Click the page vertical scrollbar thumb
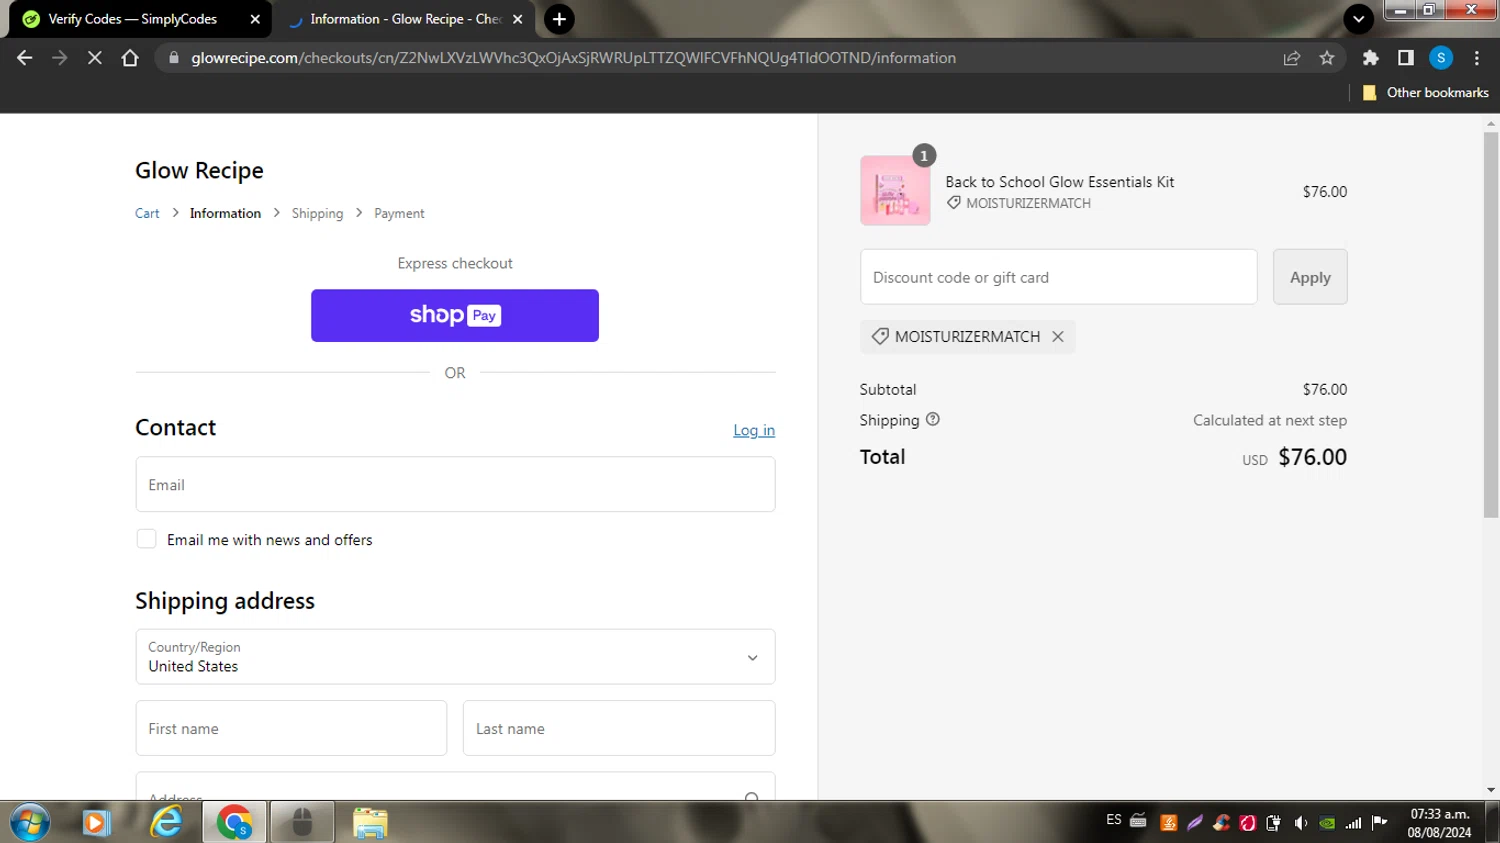Viewport: 1500px width, 843px height. (x=1491, y=325)
